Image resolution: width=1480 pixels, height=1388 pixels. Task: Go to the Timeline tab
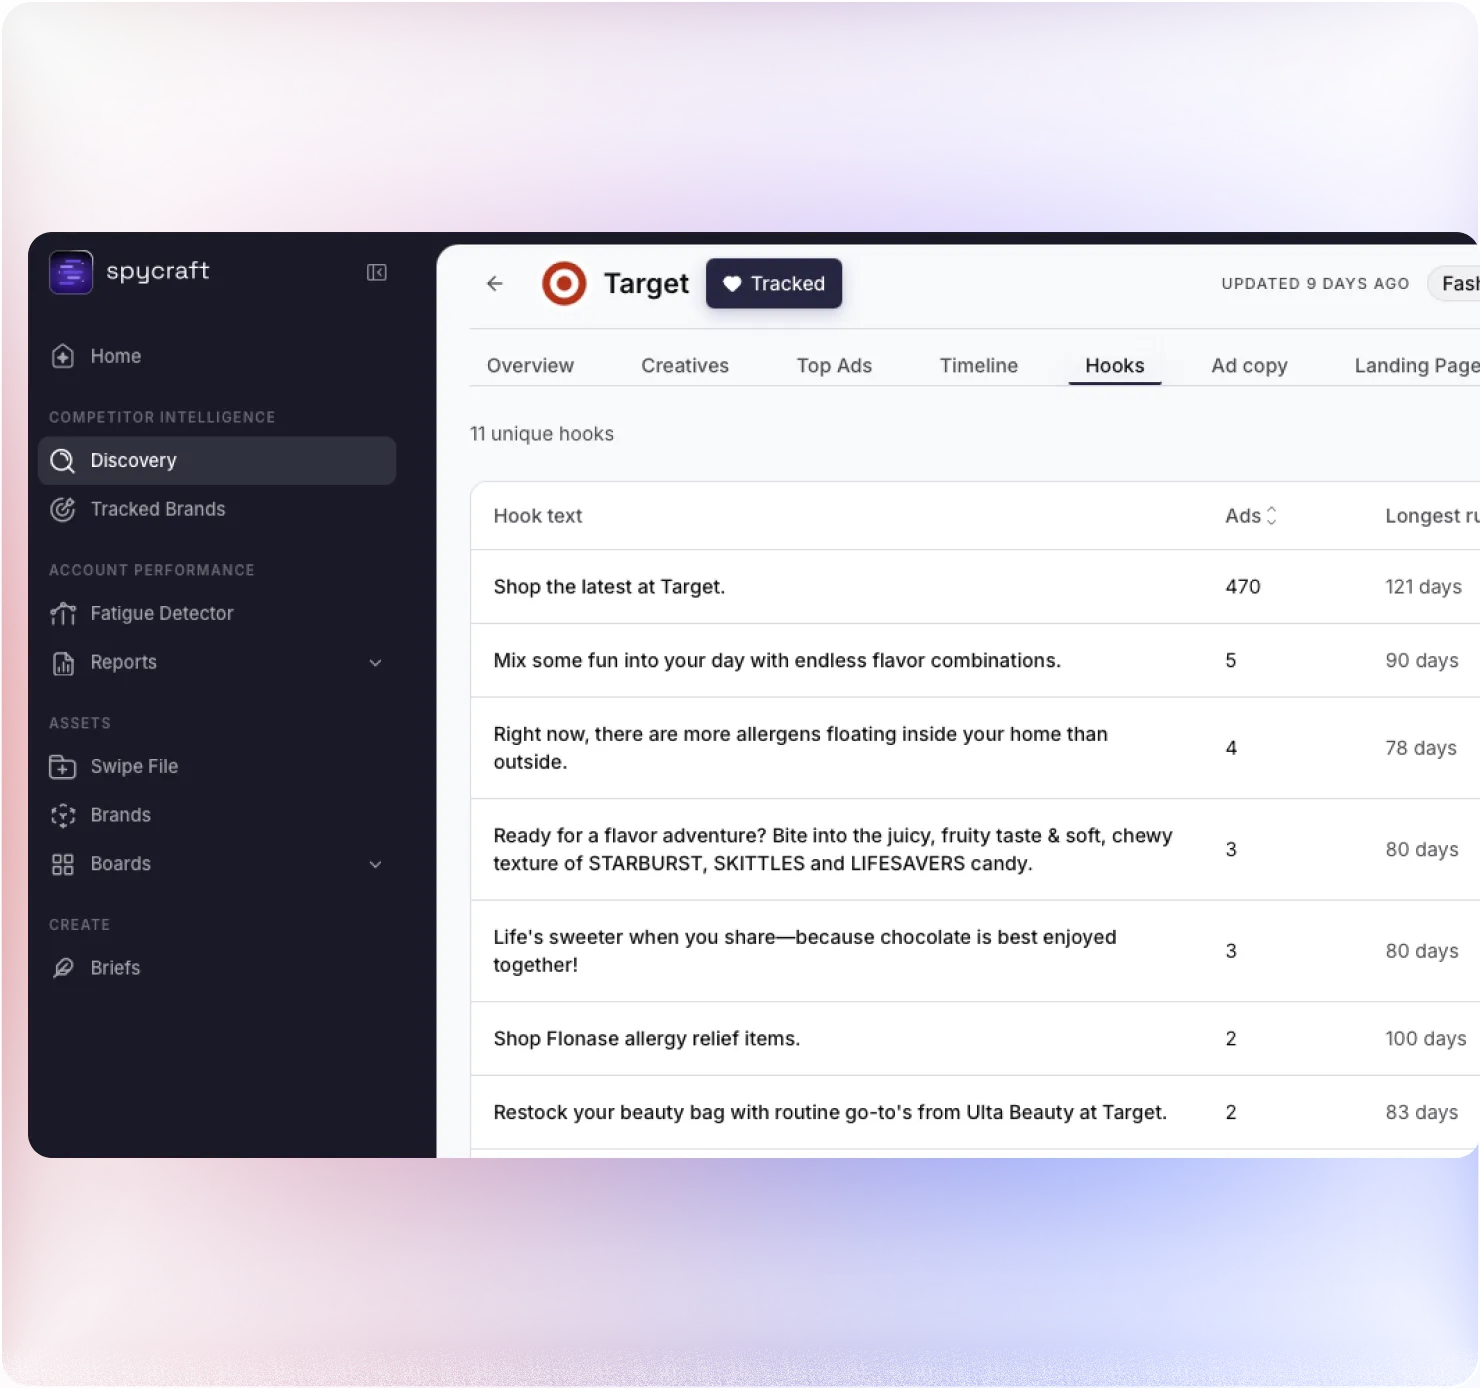(x=979, y=366)
